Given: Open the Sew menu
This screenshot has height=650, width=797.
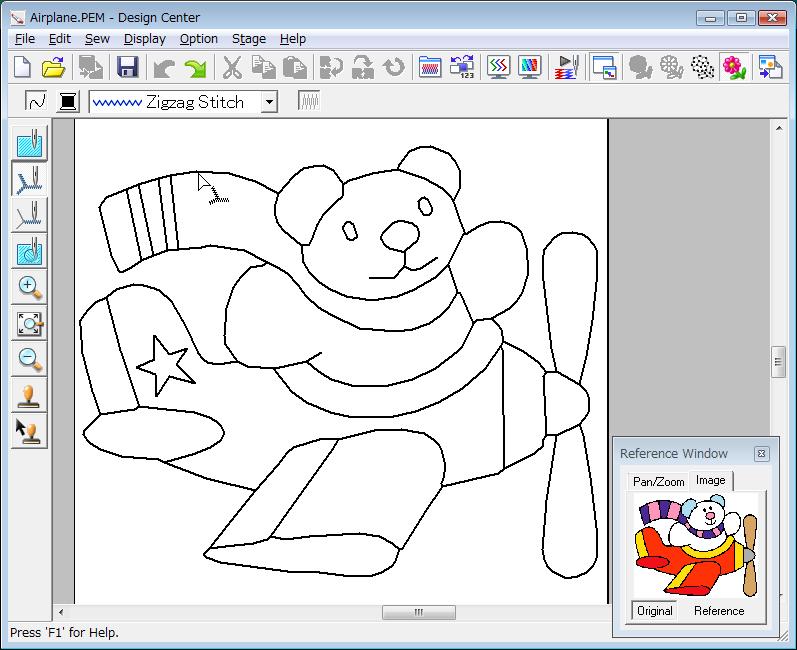Looking at the screenshot, I should tap(97, 39).
